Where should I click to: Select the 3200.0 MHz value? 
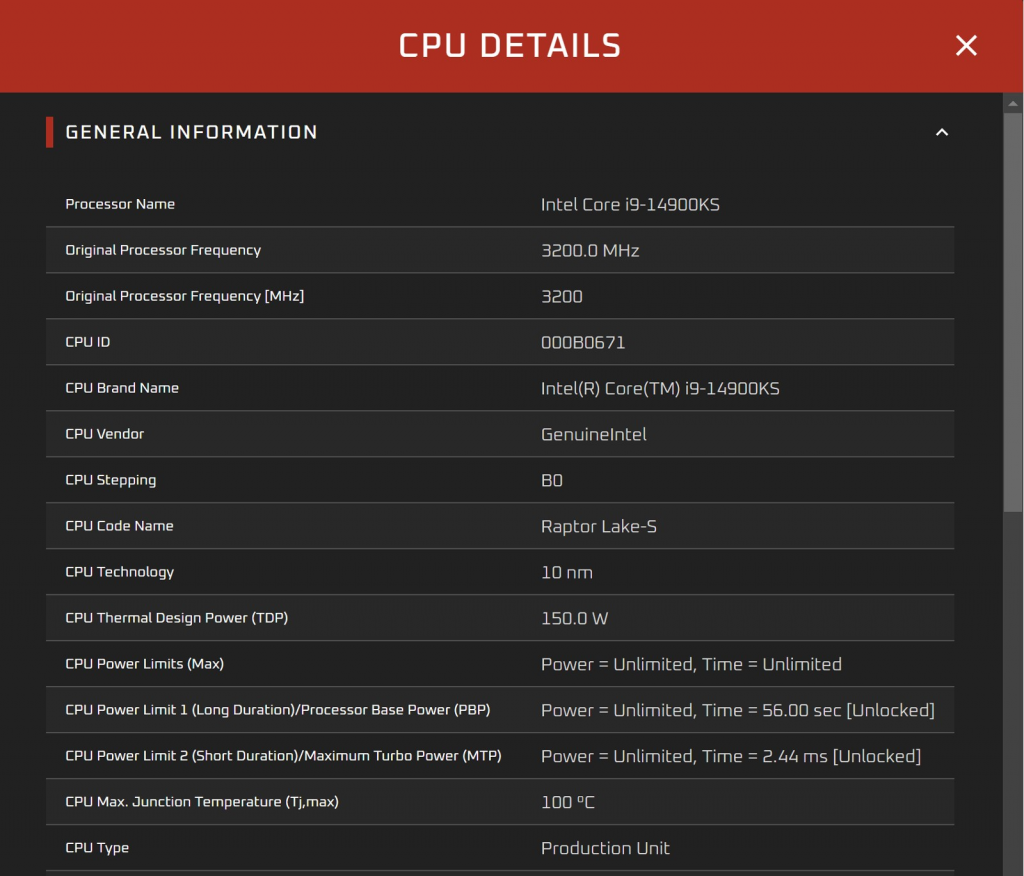click(590, 251)
